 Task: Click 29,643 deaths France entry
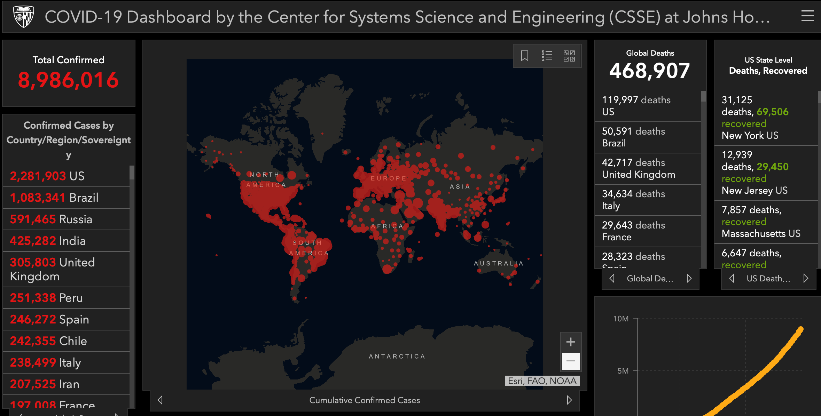tap(647, 231)
